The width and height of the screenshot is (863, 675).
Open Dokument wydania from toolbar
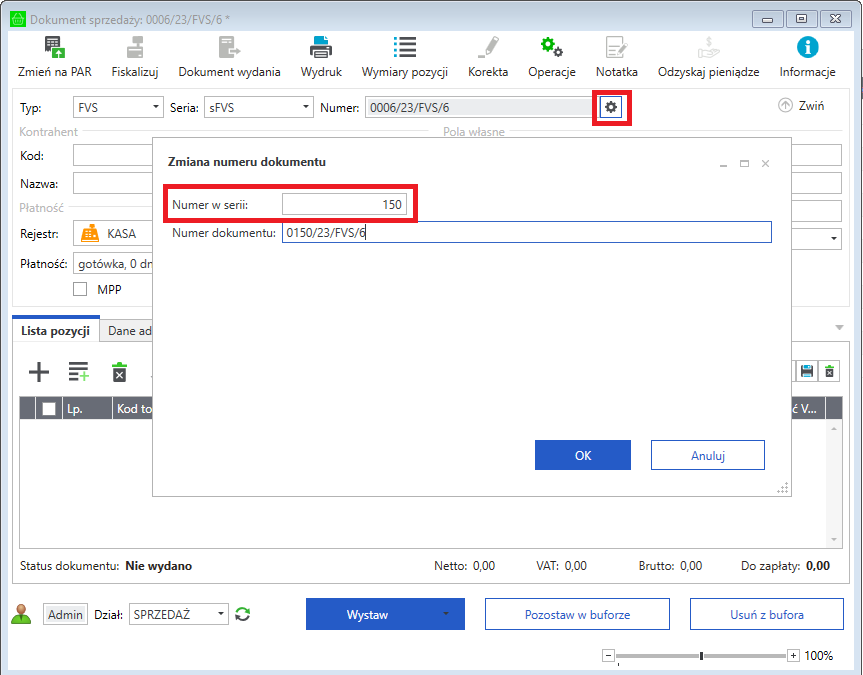pyautogui.click(x=229, y=47)
